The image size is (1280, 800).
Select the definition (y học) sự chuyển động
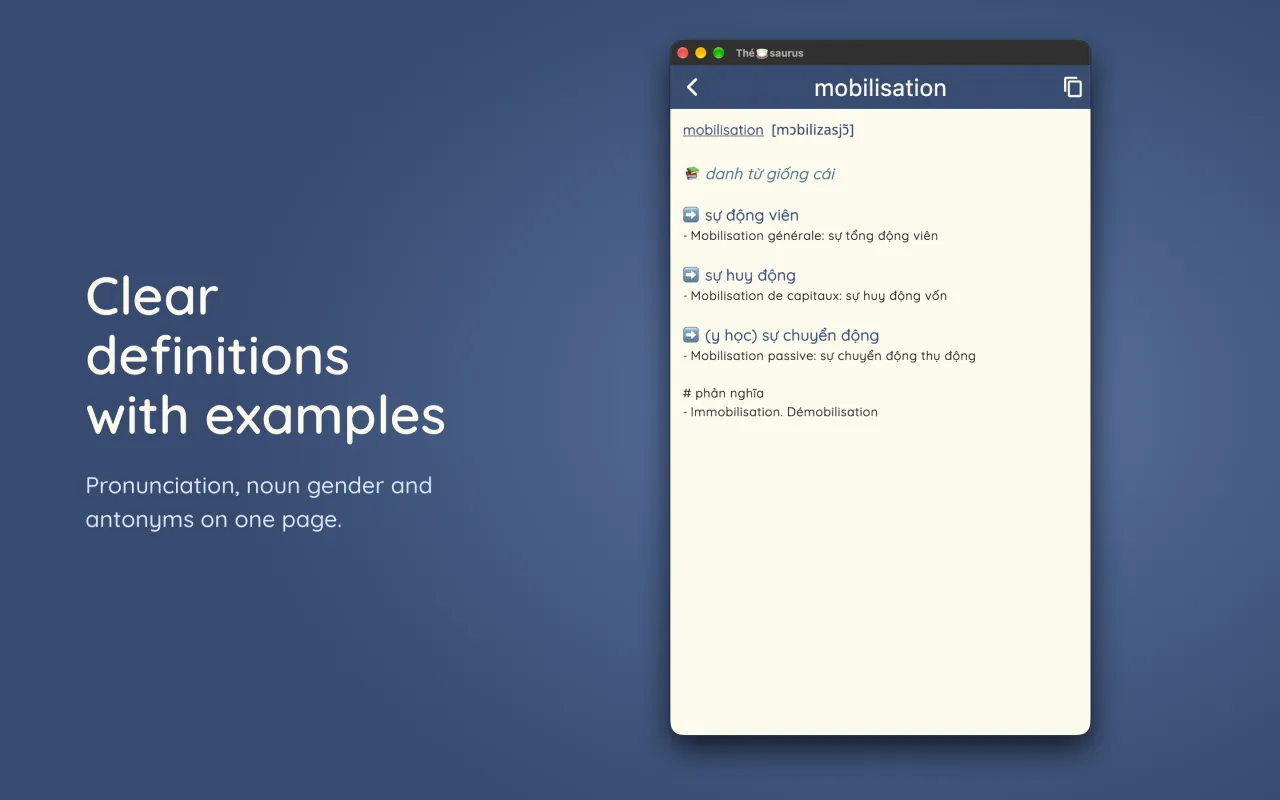(792, 336)
